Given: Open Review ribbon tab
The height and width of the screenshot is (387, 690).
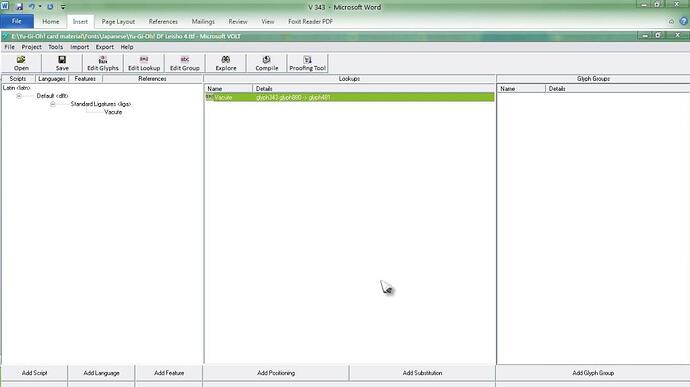Looking at the screenshot, I should tap(238, 21).
